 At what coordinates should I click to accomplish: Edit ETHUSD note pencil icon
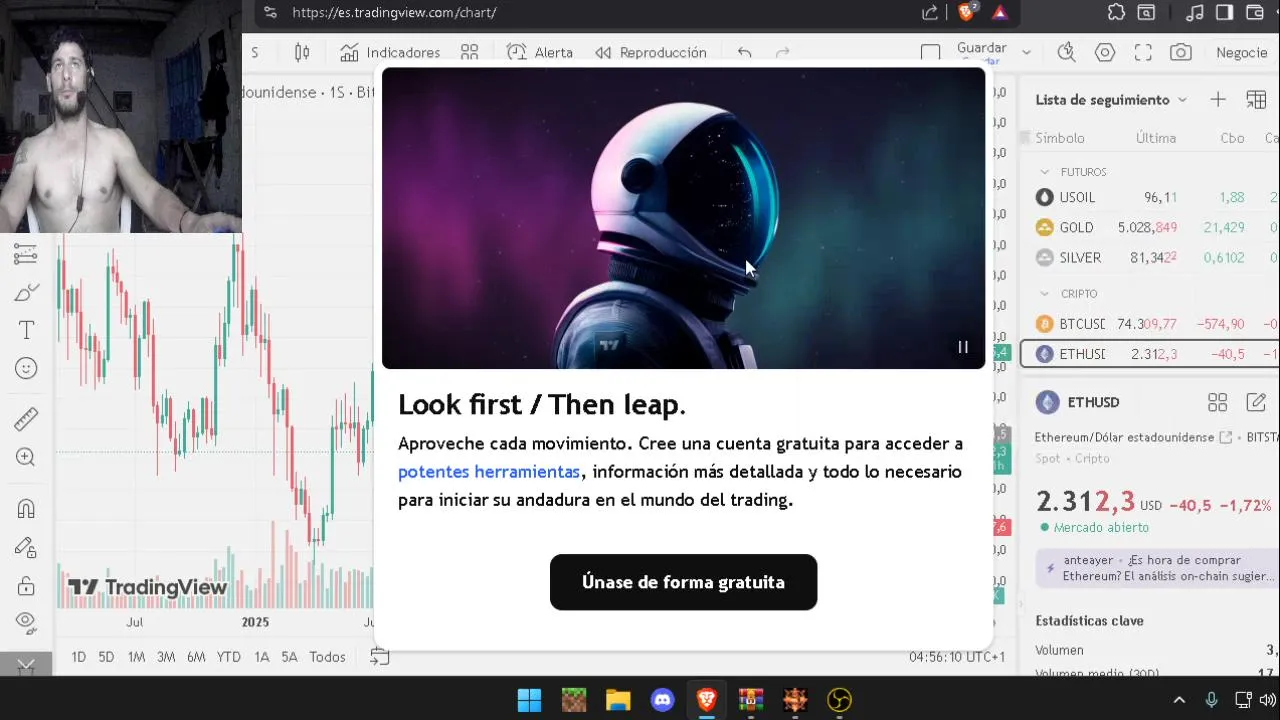pos(1256,402)
